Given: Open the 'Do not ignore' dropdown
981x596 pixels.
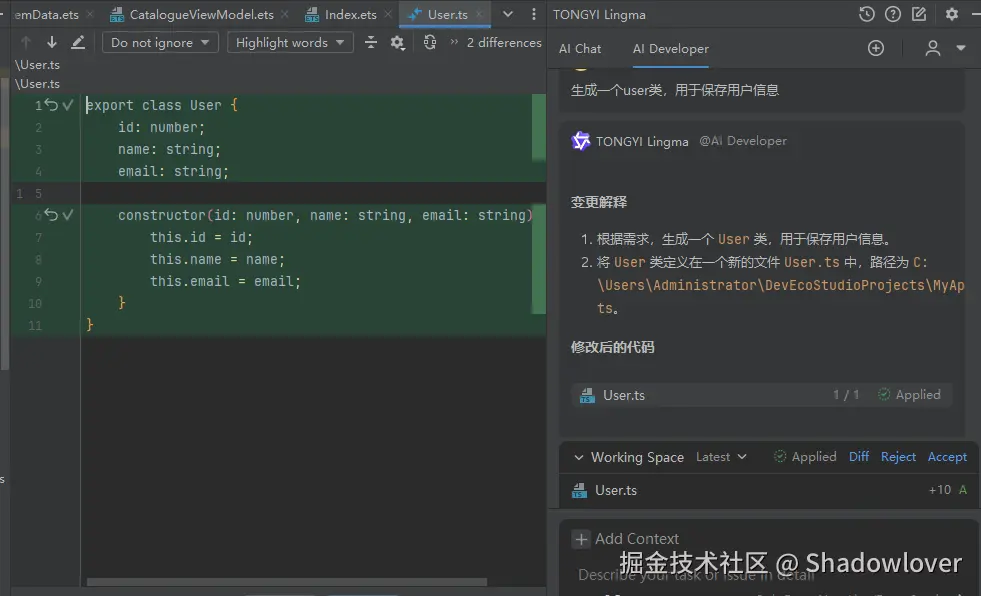Looking at the screenshot, I should coord(160,43).
